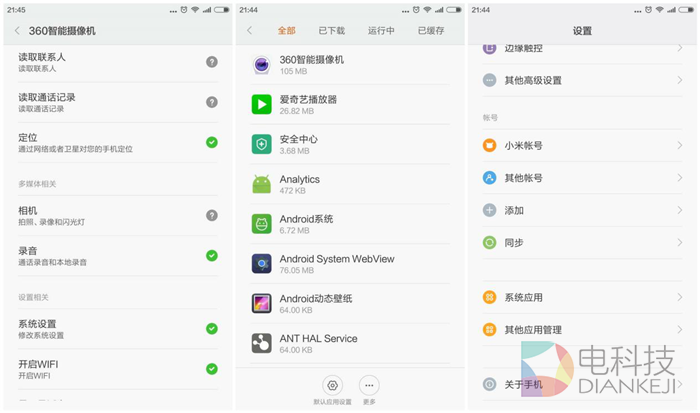The width and height of the screenshot is (700, 413).
Task: Select 系统设置 permission label
Action: 38,324
